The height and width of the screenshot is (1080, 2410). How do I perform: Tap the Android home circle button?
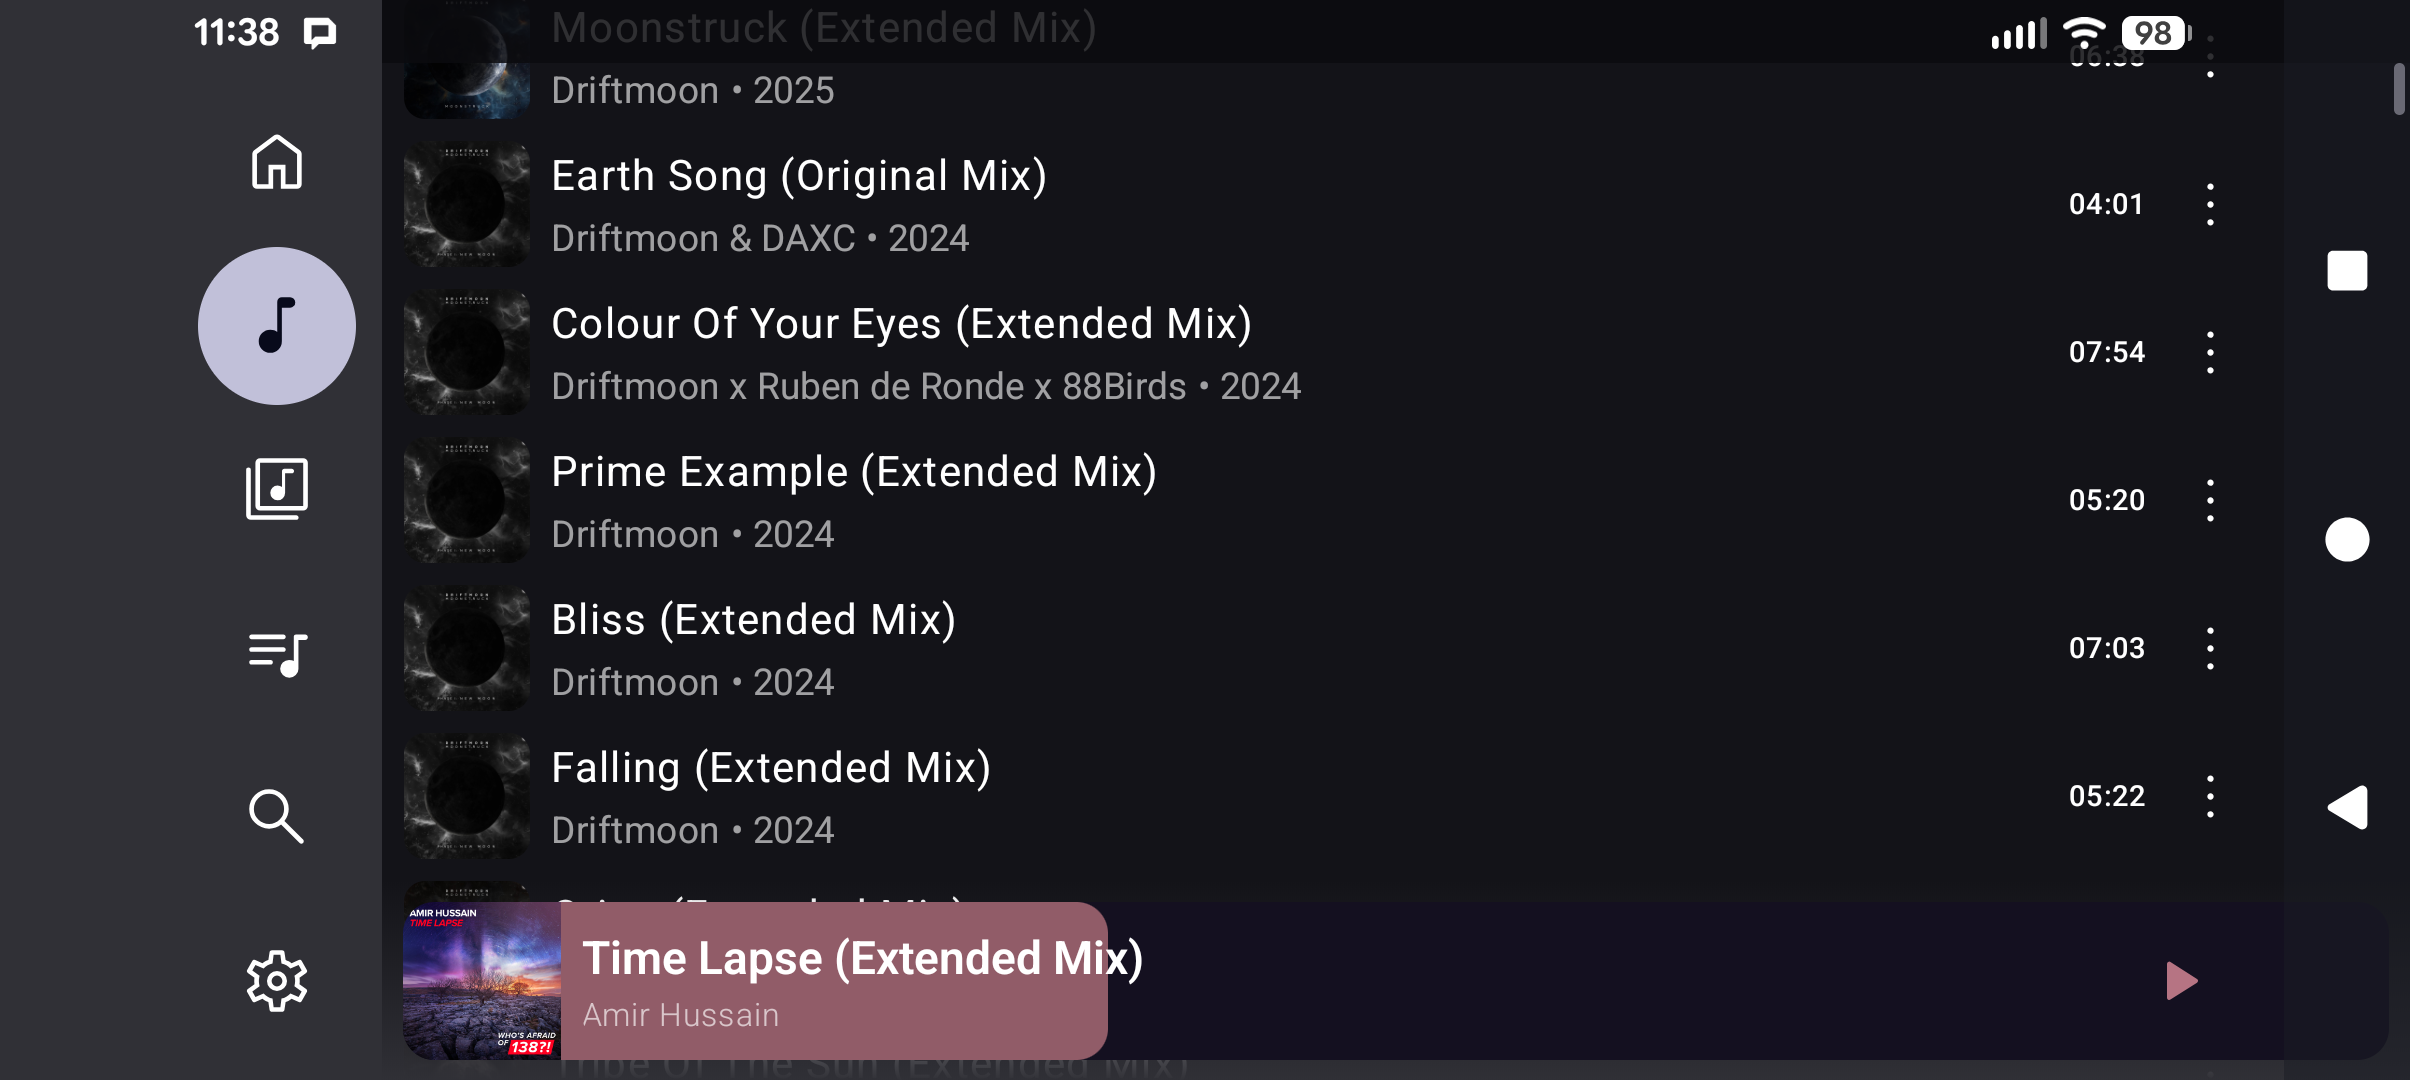[x=2346, y=540]
